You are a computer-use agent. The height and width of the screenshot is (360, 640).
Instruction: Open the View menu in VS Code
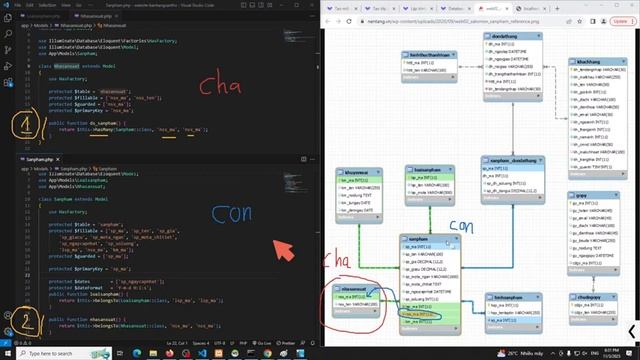[x=66, y=5]
